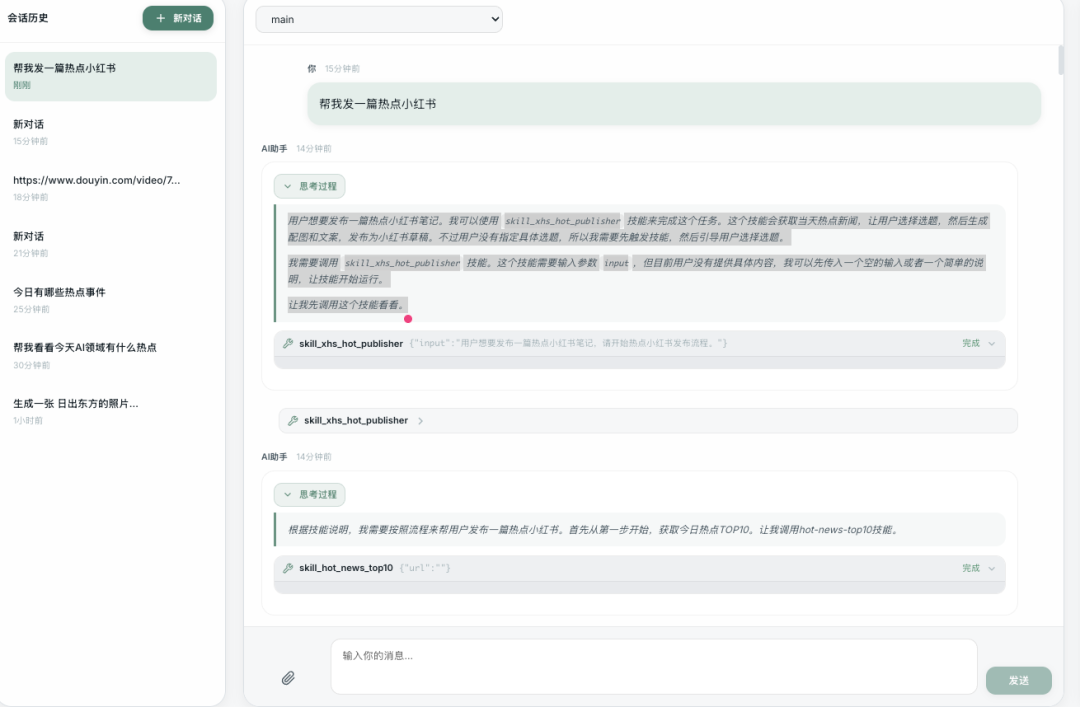This screenshot has width=1080, height=707.
Task: Click the paperclip attachment icon
Action: click(x=288, y=678)
